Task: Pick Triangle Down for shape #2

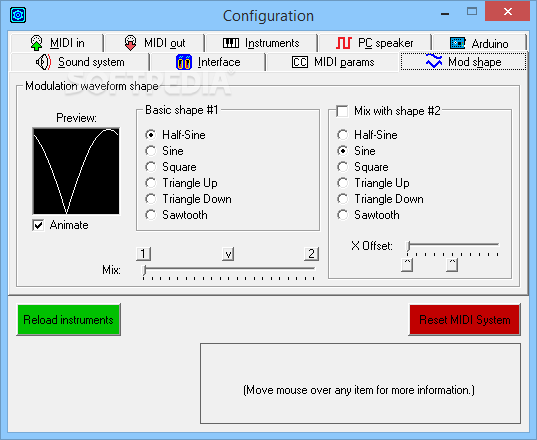Action: tap(380, 199)
